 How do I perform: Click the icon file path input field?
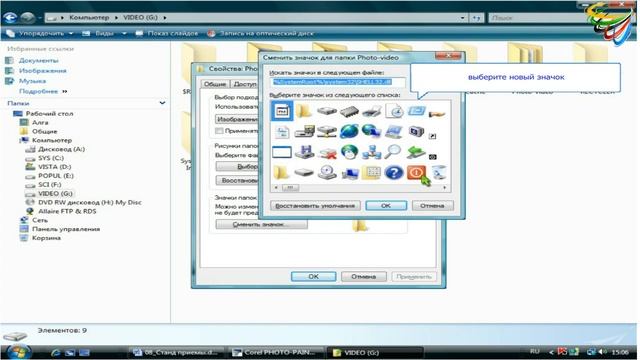click(x=338, y=82)
